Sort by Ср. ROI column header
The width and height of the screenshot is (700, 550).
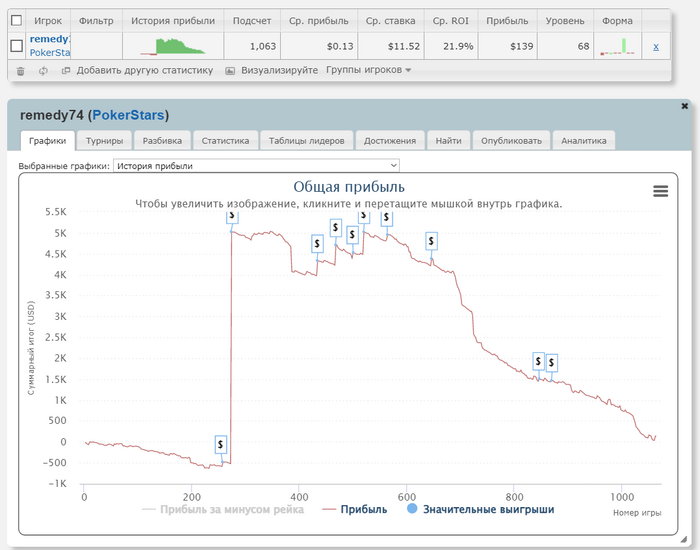(451, 21)
